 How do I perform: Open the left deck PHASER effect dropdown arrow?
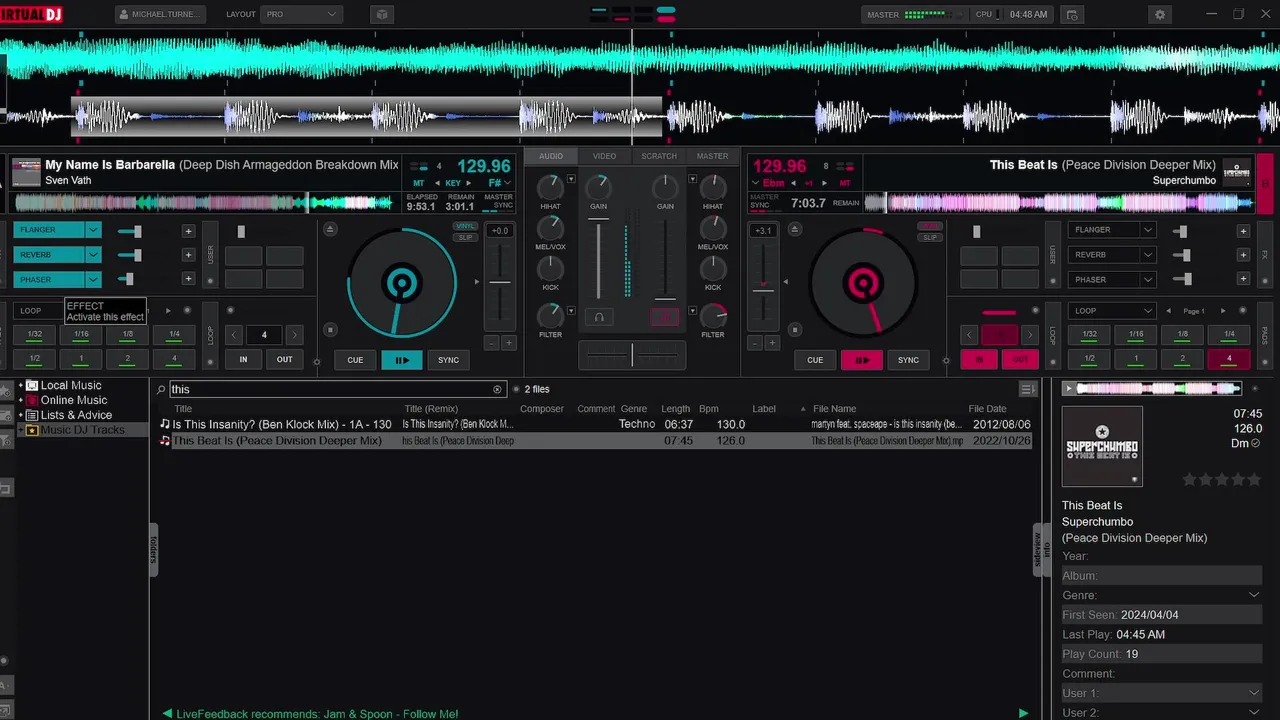pos(93,280)
